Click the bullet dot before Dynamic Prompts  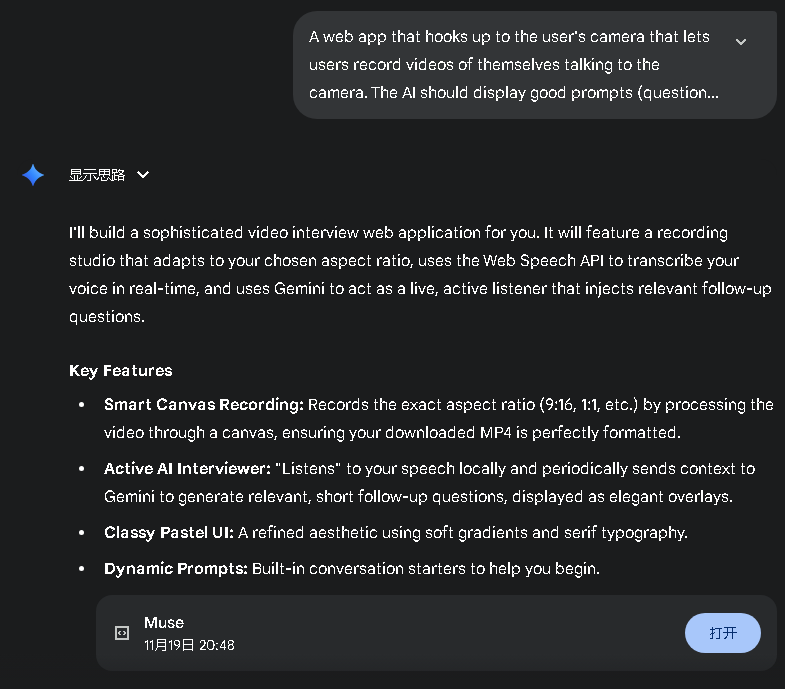[x=82, y=570]
